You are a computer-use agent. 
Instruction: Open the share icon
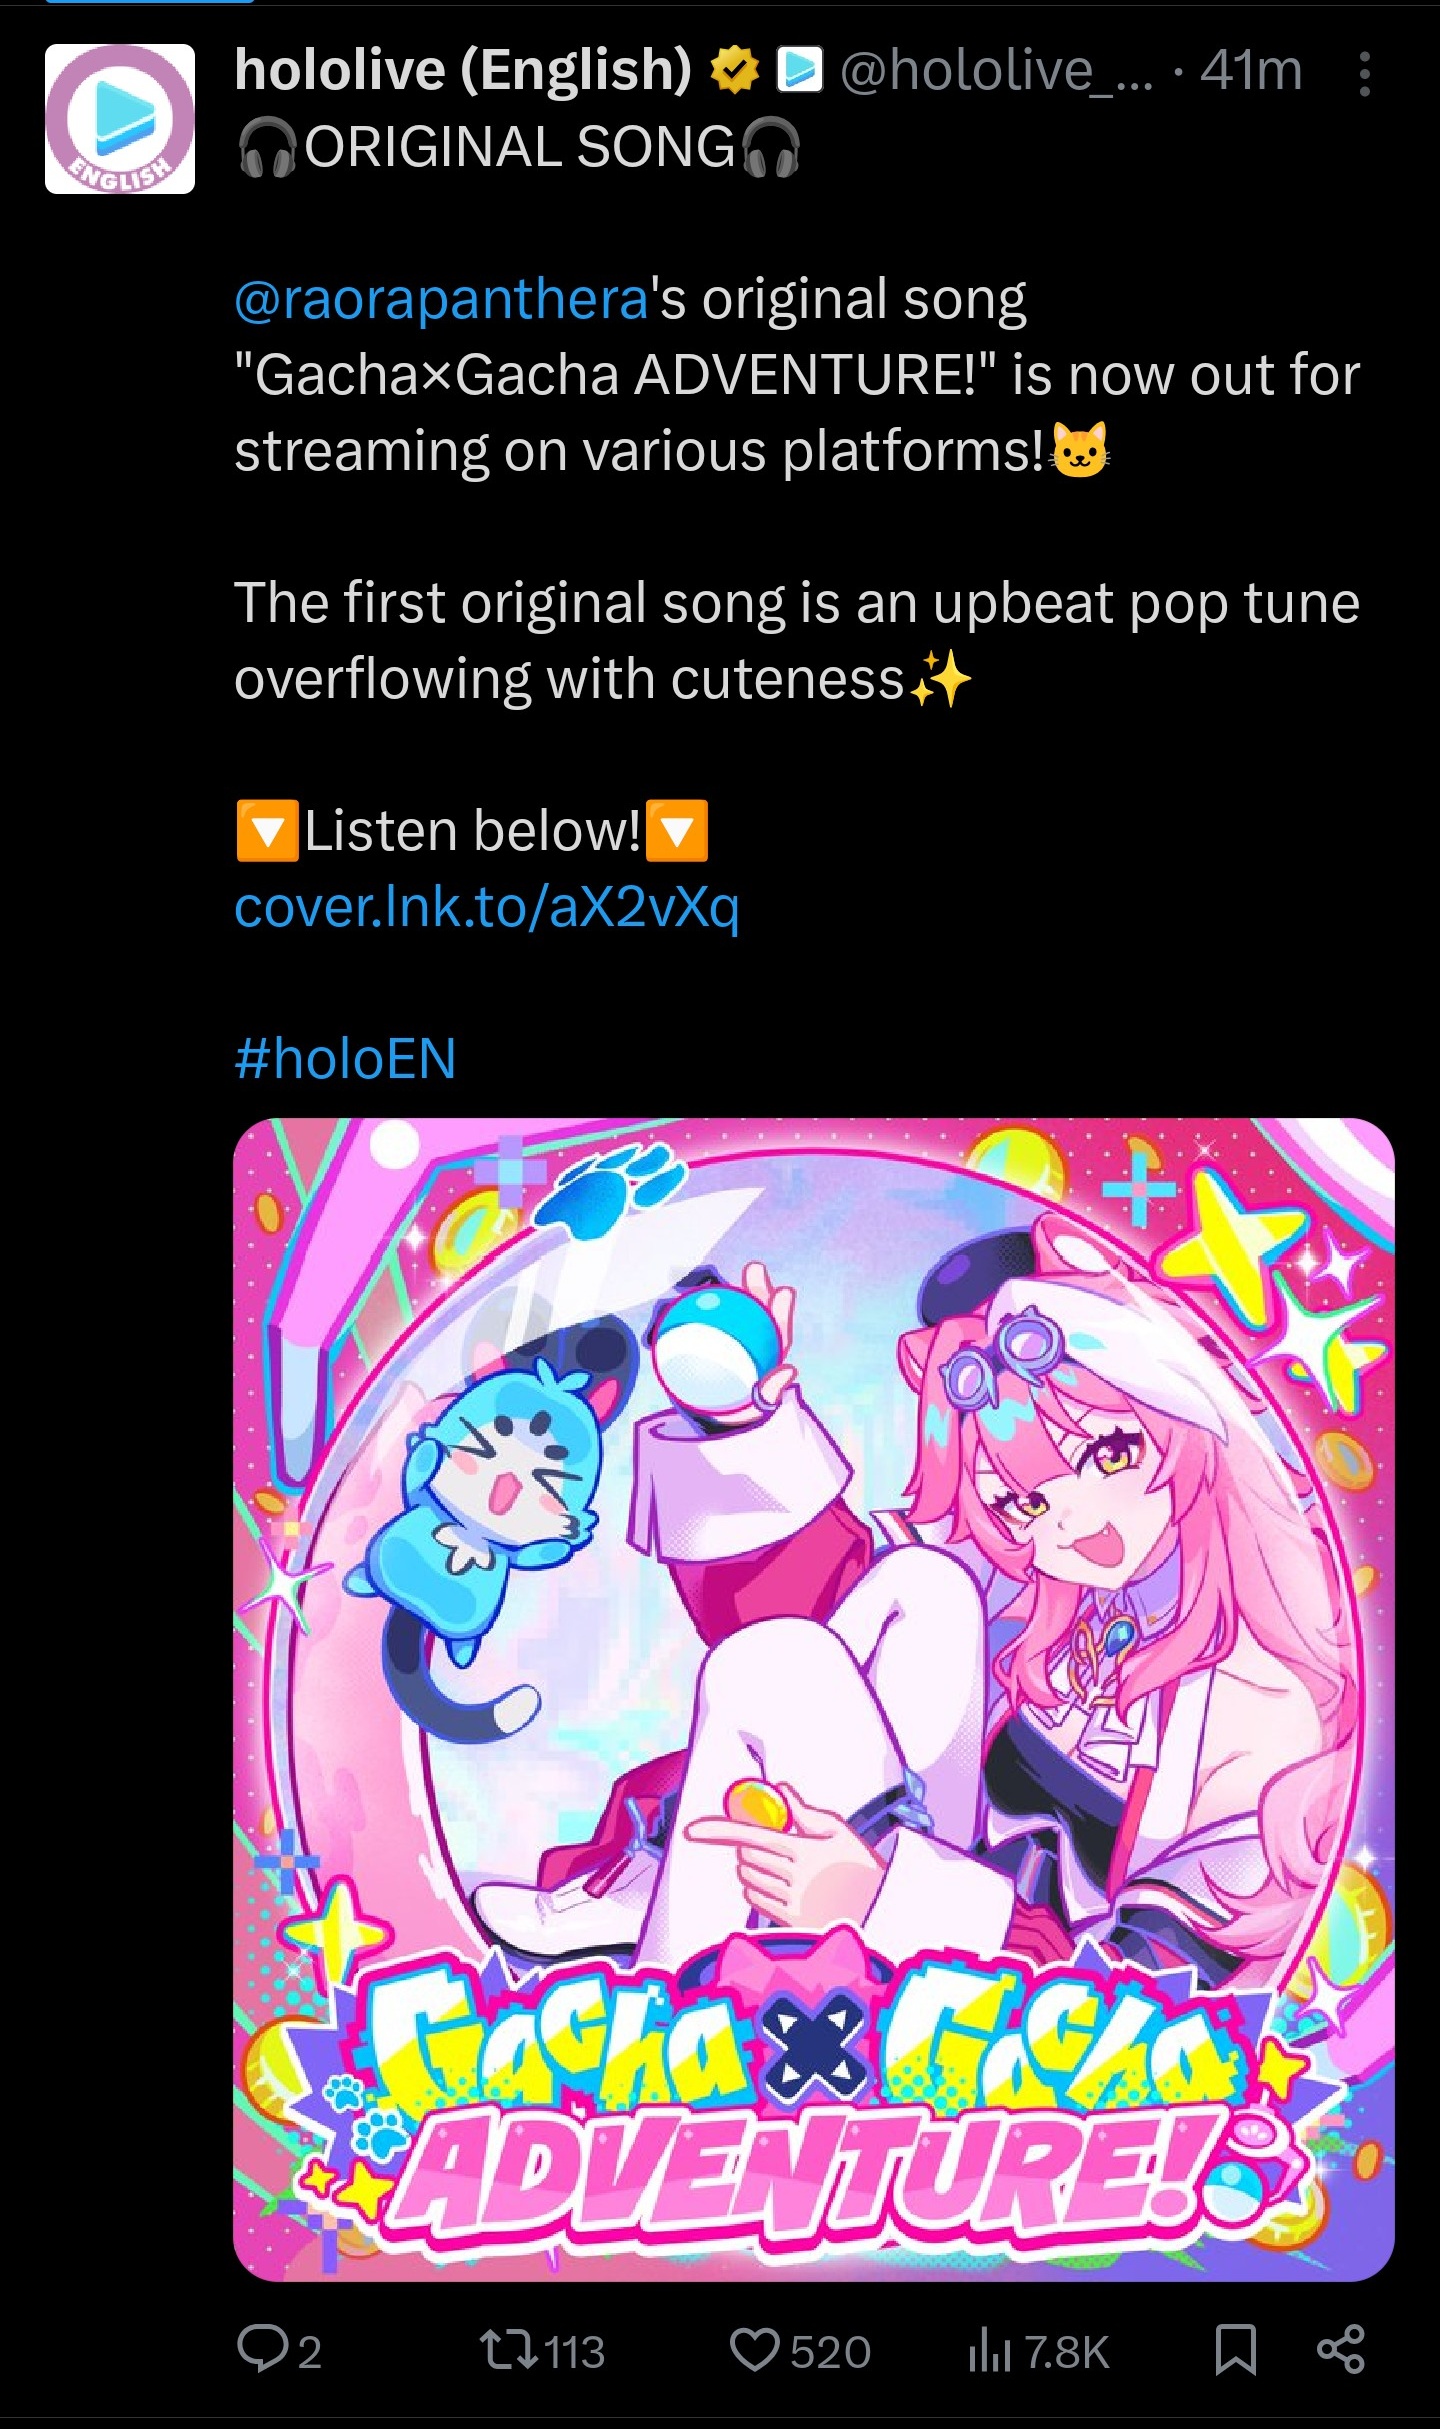click(1341, 2349)
